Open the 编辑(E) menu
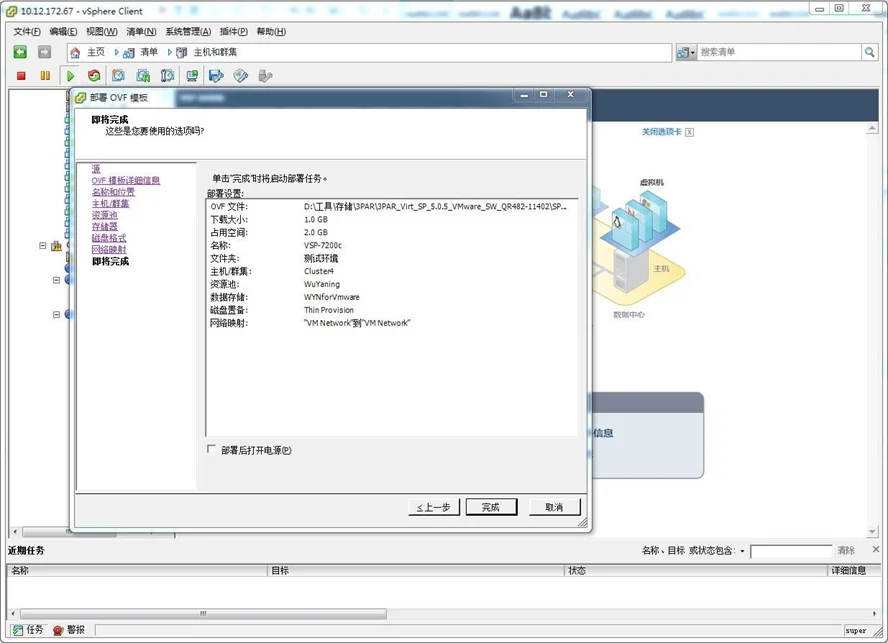888x643 pixels. pos(63,32)
